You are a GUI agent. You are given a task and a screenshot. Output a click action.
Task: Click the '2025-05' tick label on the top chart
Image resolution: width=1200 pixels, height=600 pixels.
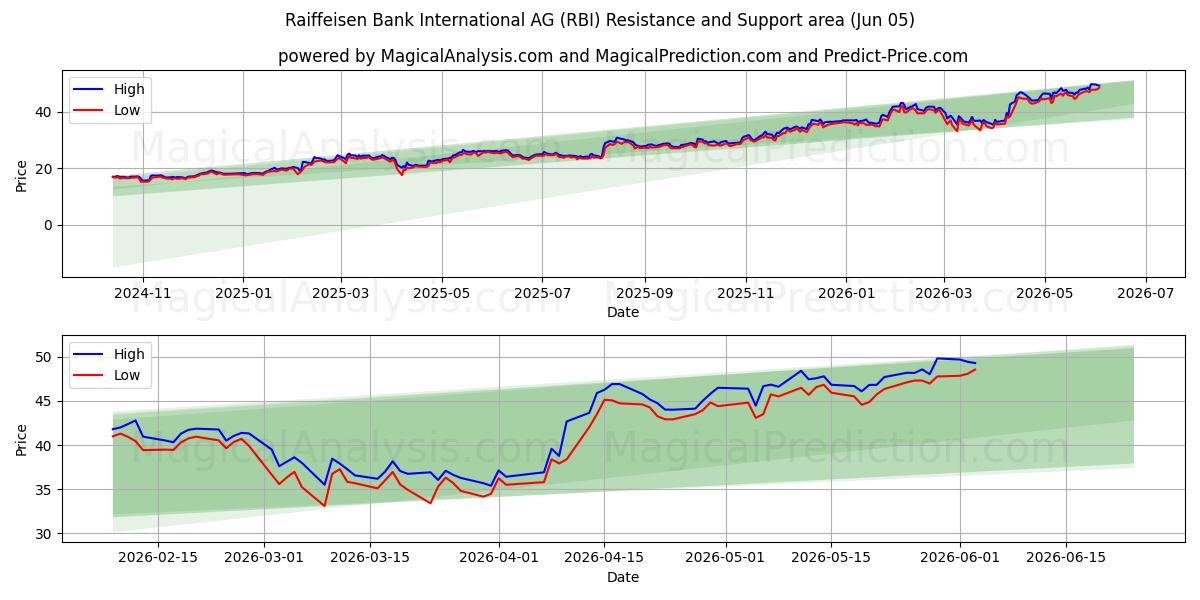click(442, 294)
